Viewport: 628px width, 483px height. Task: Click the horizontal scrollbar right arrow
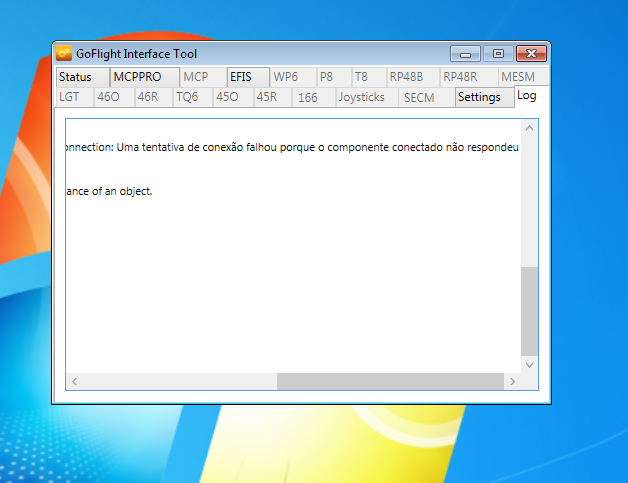coord(512,381)
